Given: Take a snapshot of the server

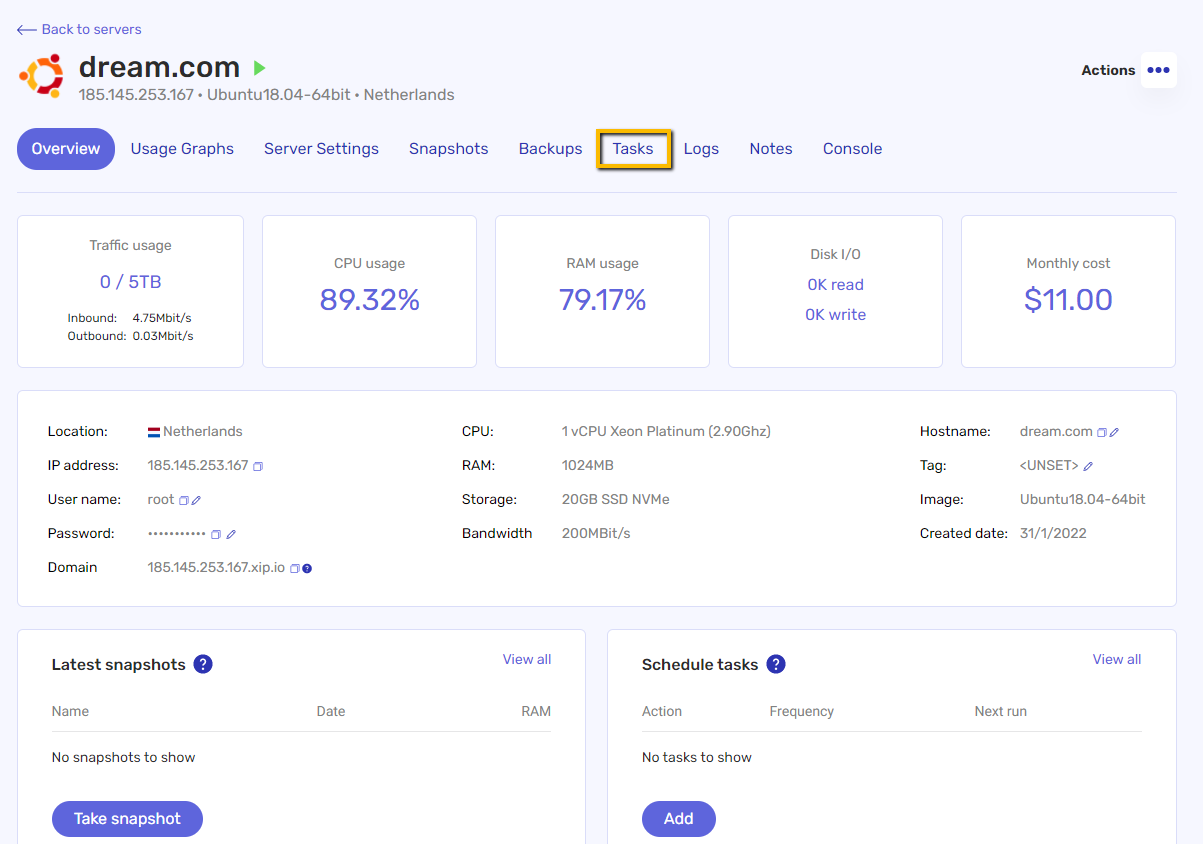Looking at the screenshot, I should (127, 819).
